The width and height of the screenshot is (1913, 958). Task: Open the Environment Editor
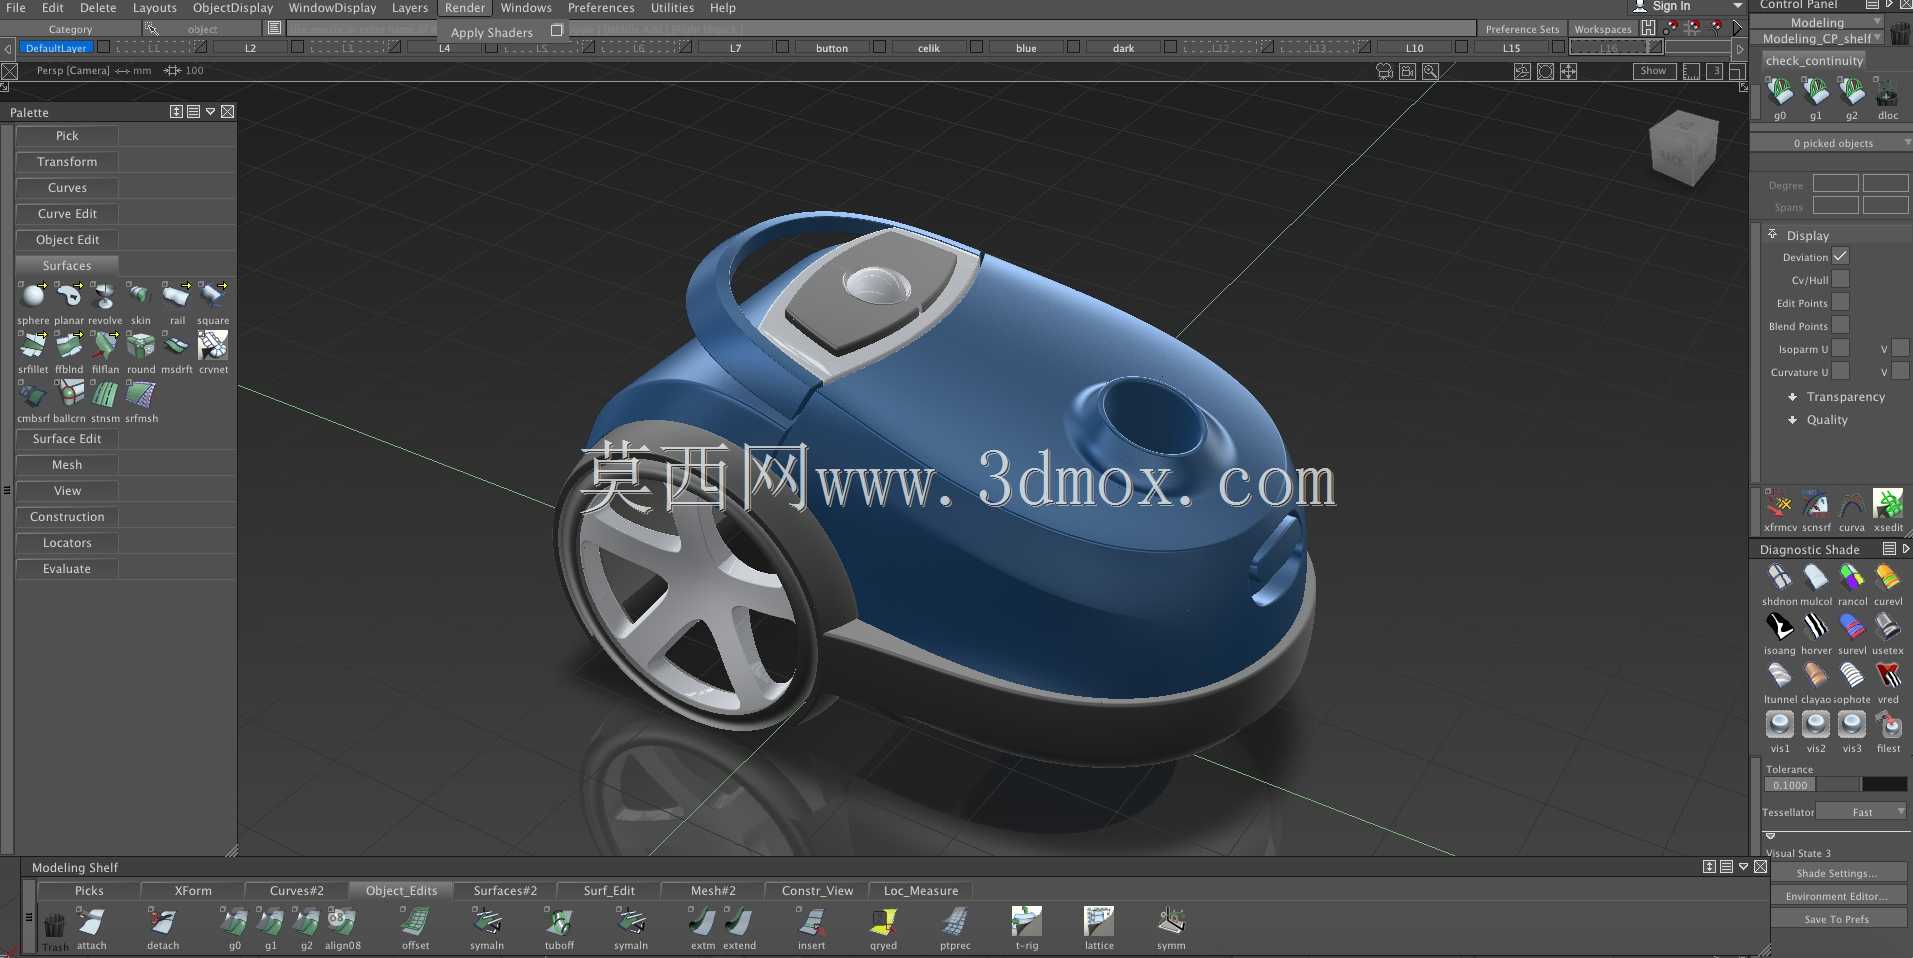[x=1837, y=896]
